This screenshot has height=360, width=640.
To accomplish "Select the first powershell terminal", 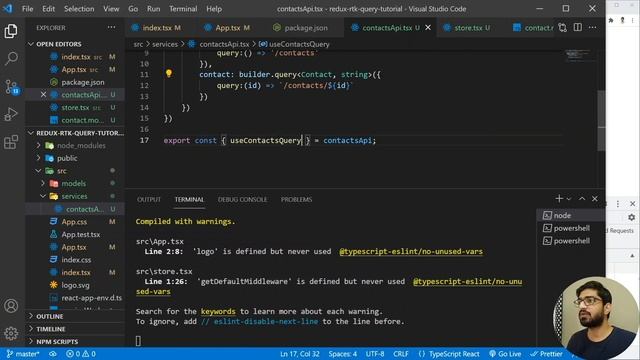I will (x=570, y=228).
